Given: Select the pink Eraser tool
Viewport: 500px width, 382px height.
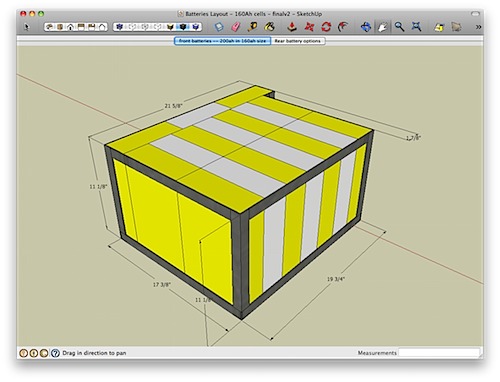Looking at the screenshot, I should pos(236,27).
